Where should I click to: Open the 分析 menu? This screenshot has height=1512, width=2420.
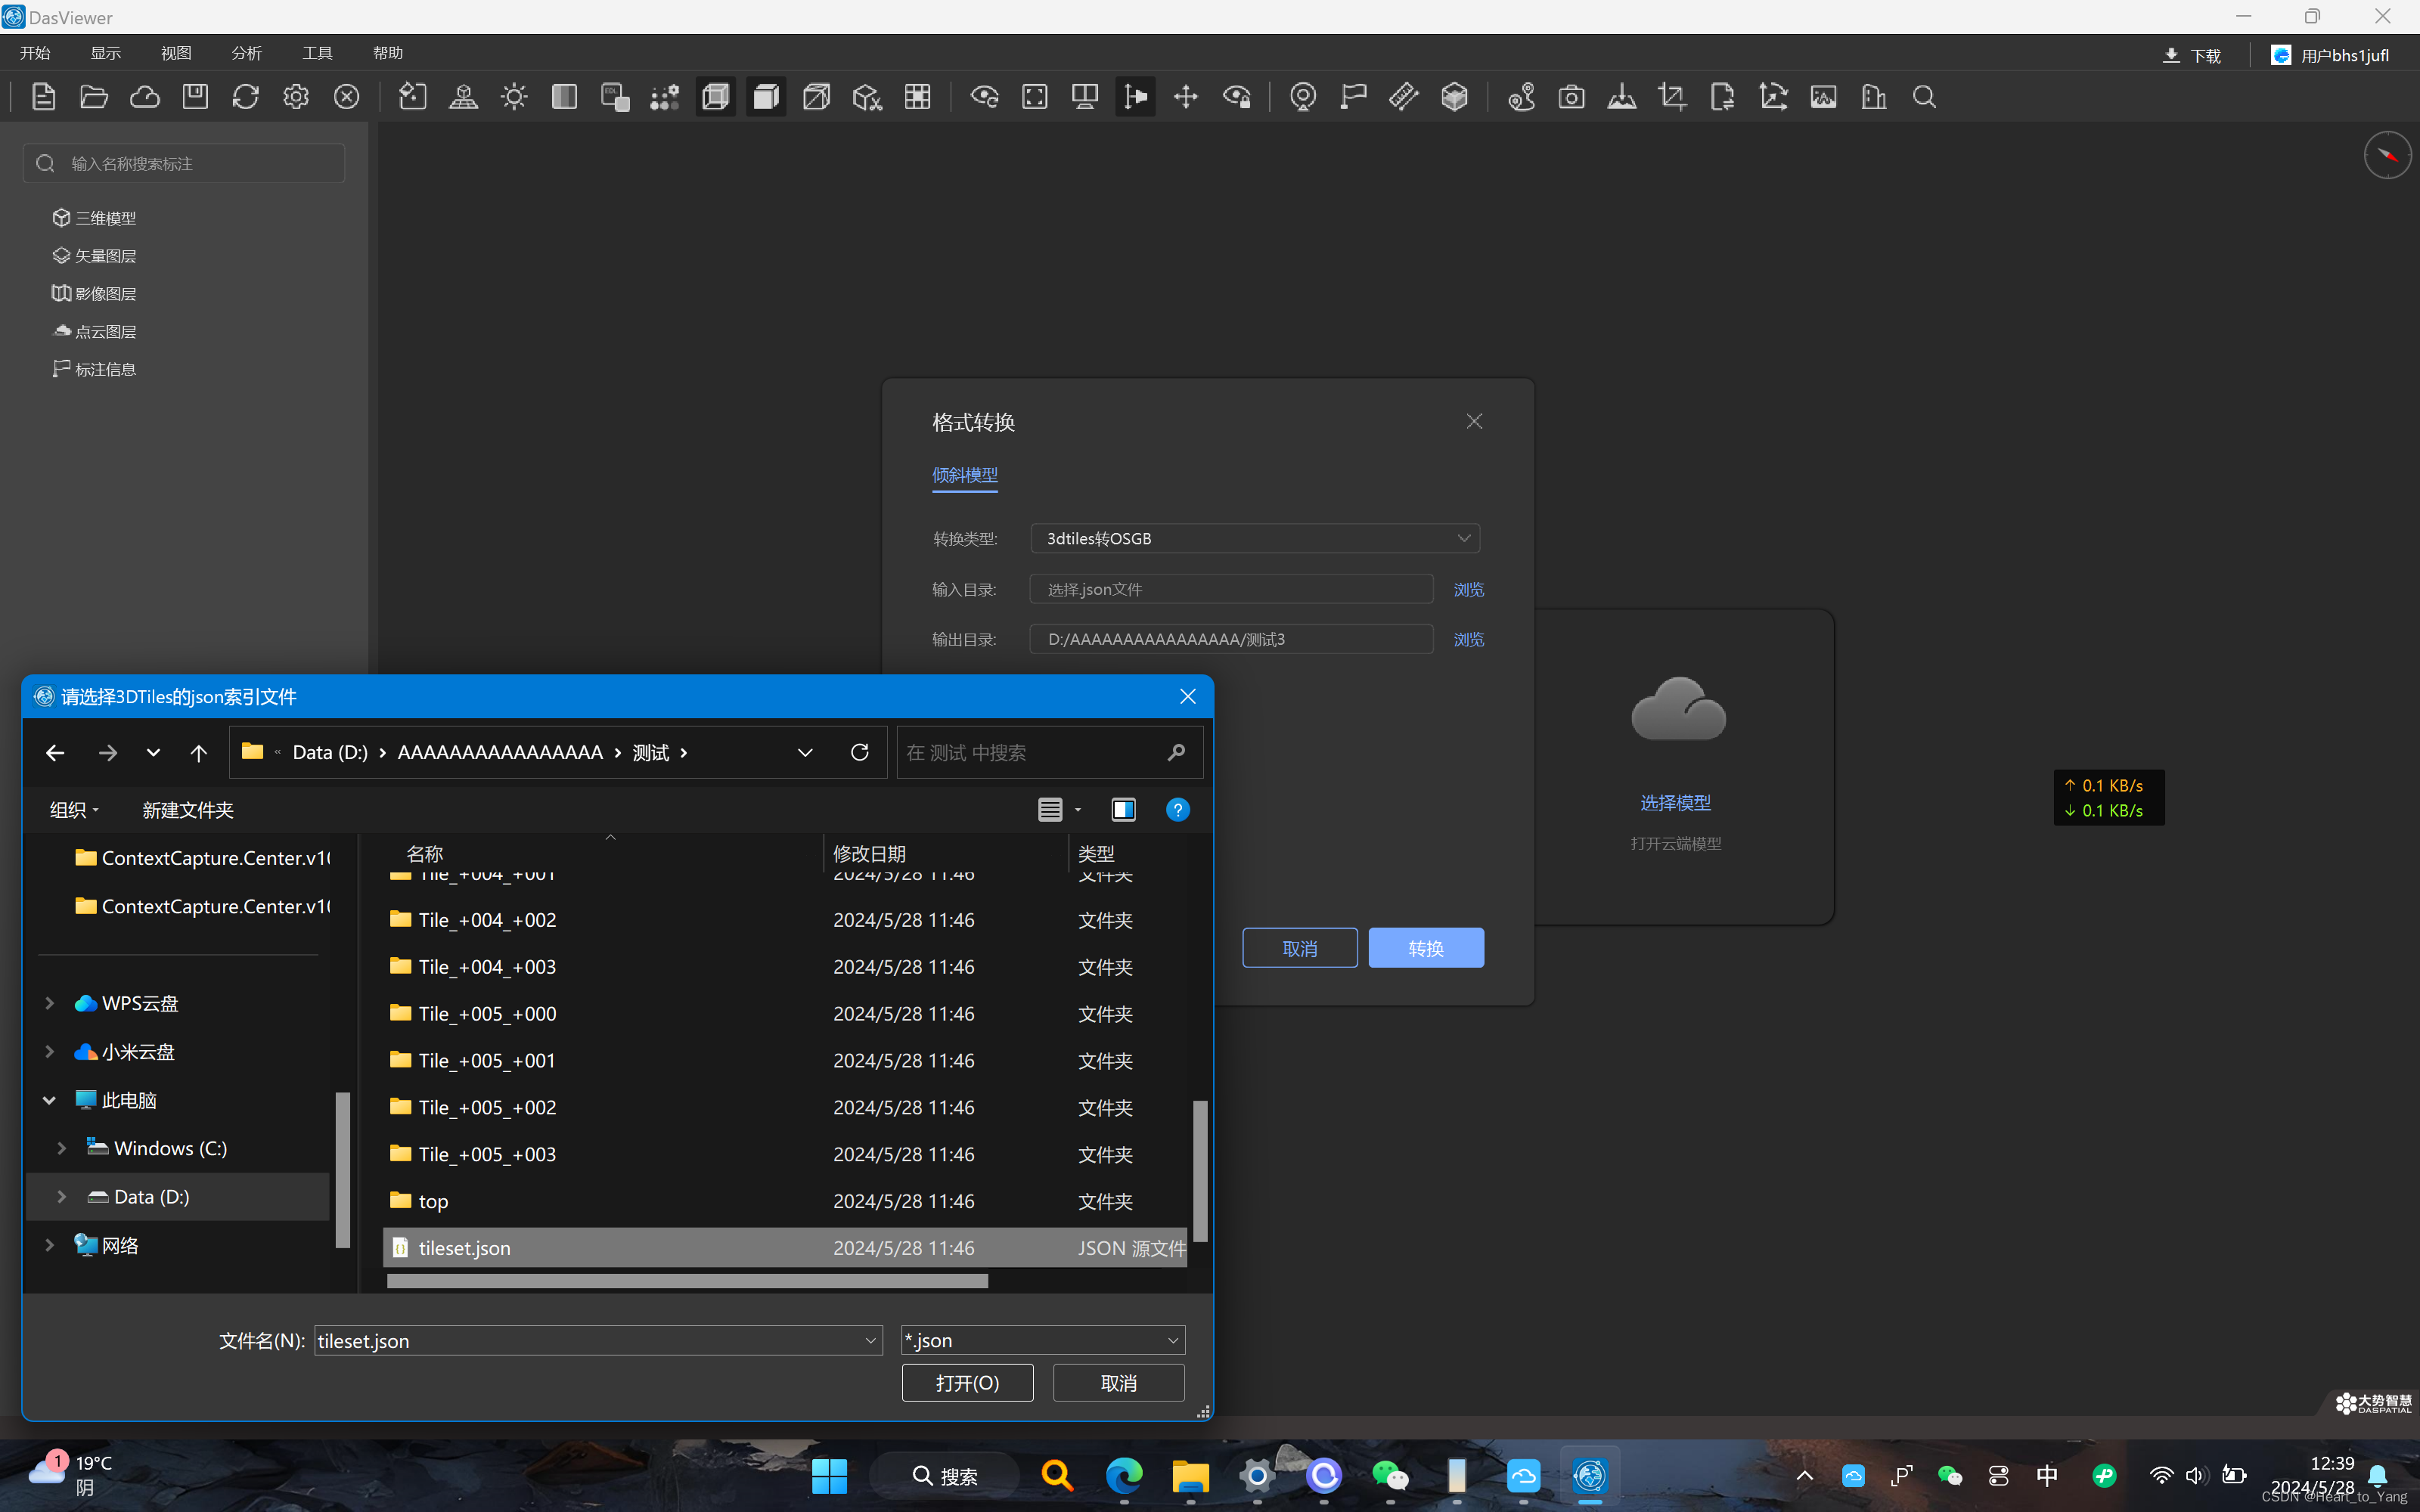click(246, 53)
